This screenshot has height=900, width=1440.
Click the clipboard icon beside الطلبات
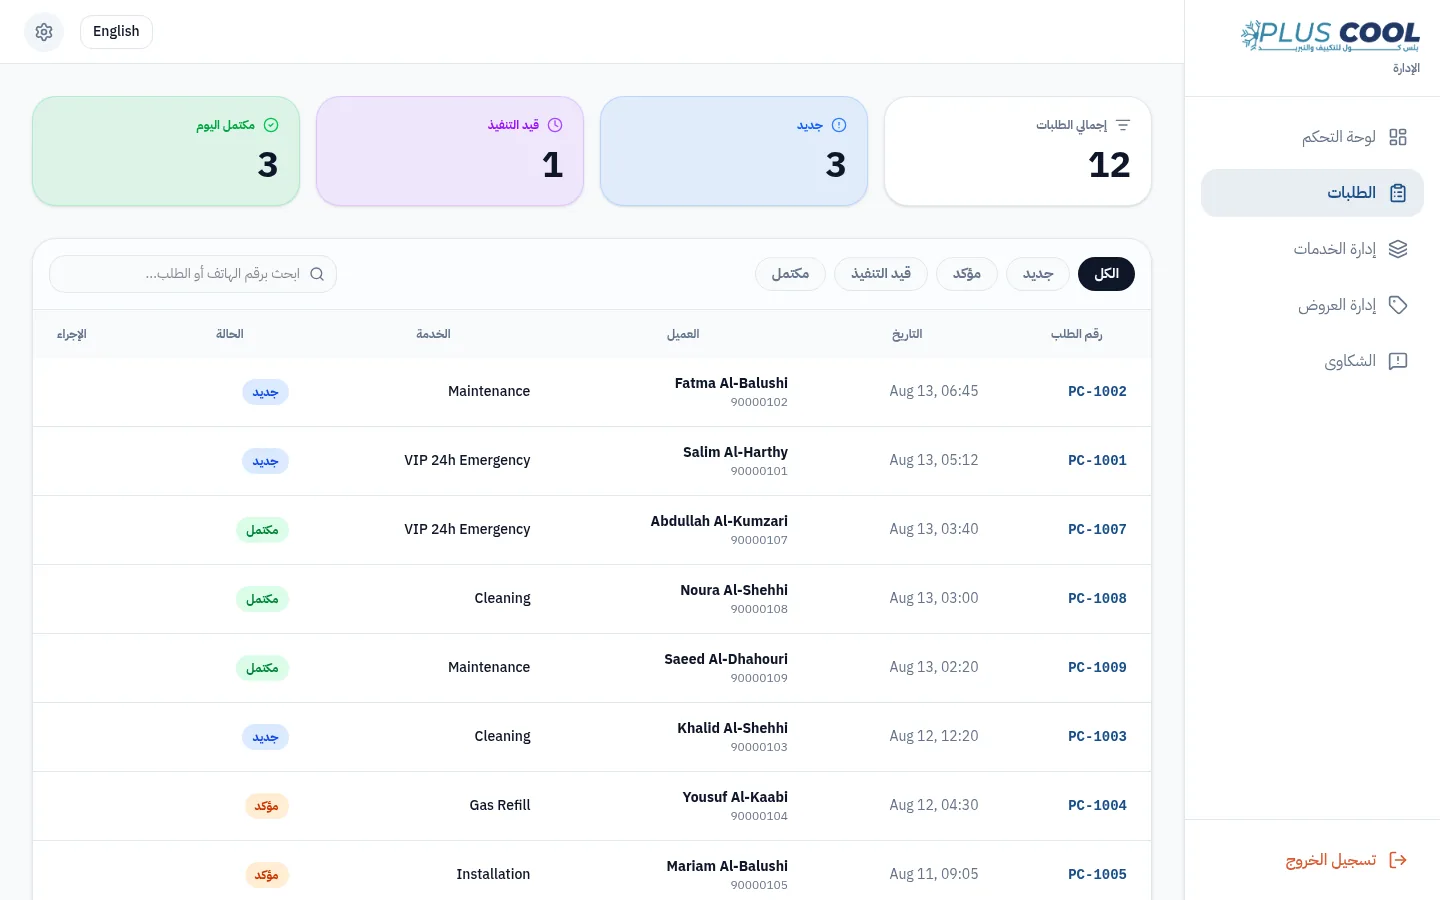pos(1398,193)
